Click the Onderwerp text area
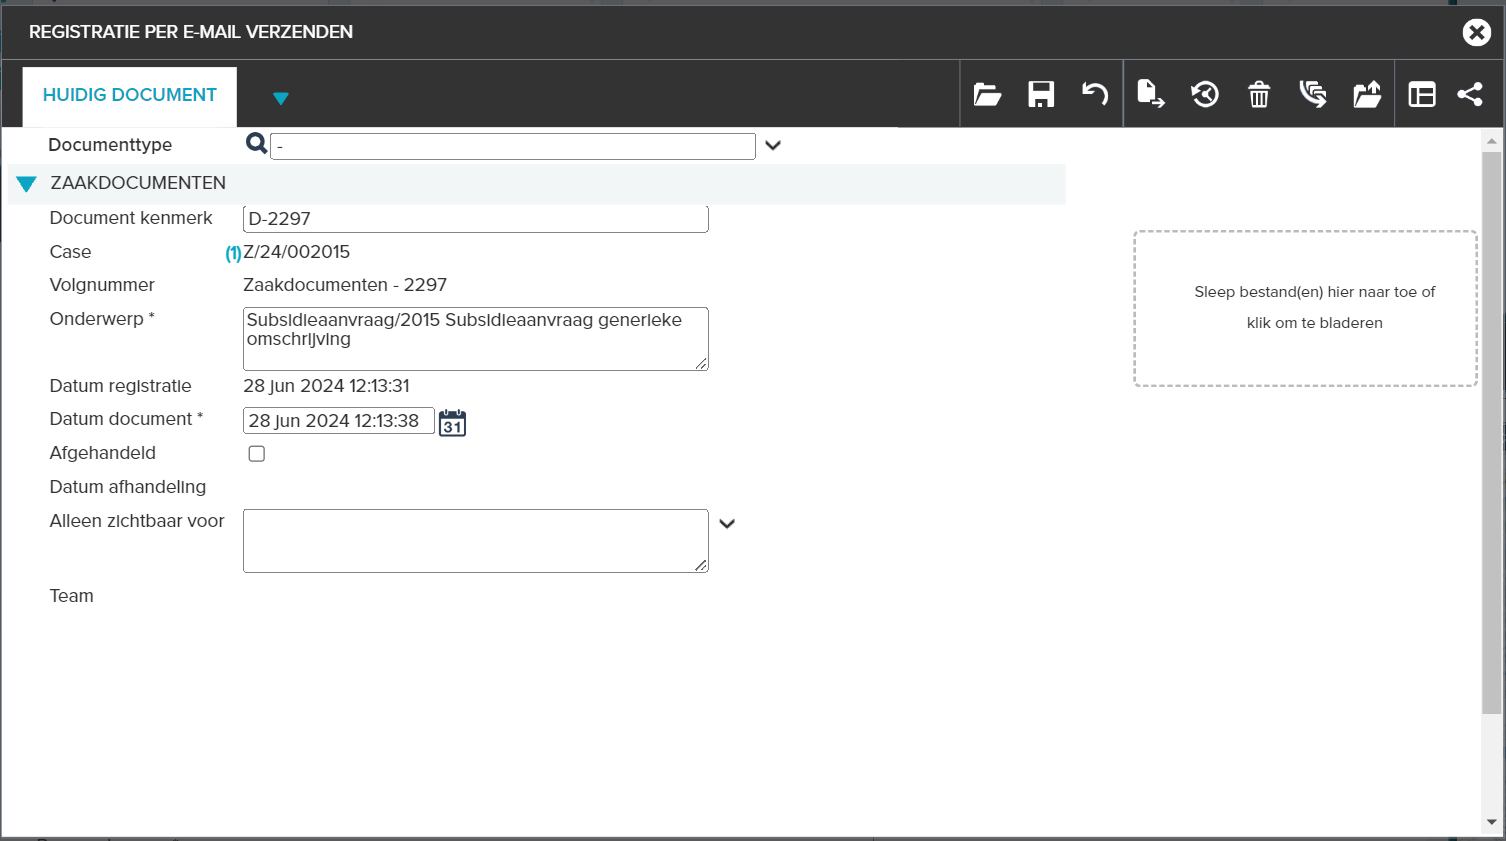Screen dimensions: 1506x841 [476, 339]
